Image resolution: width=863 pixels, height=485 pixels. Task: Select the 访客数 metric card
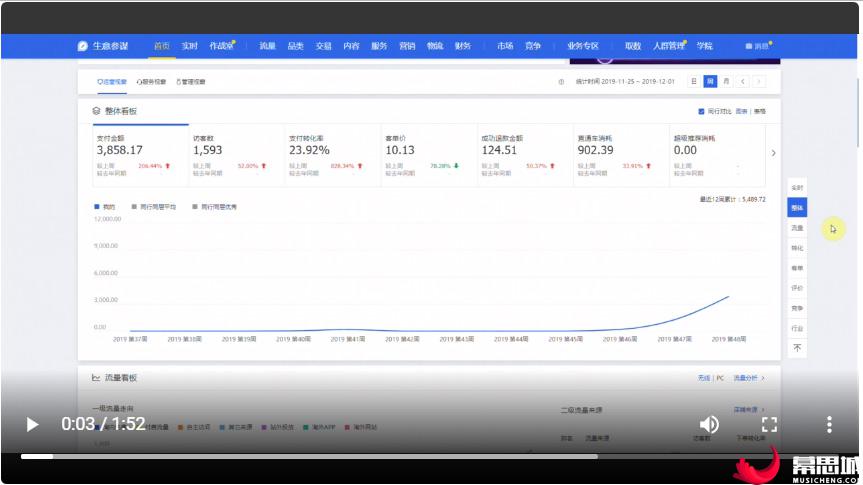[x=237, y=156]
